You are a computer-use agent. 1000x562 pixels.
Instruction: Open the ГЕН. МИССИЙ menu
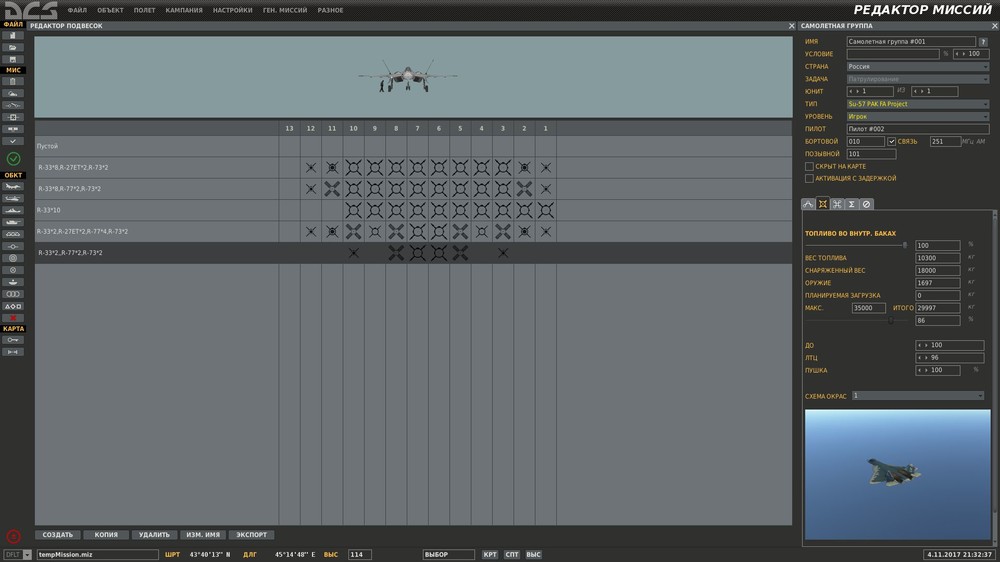(x=285, y=10)
